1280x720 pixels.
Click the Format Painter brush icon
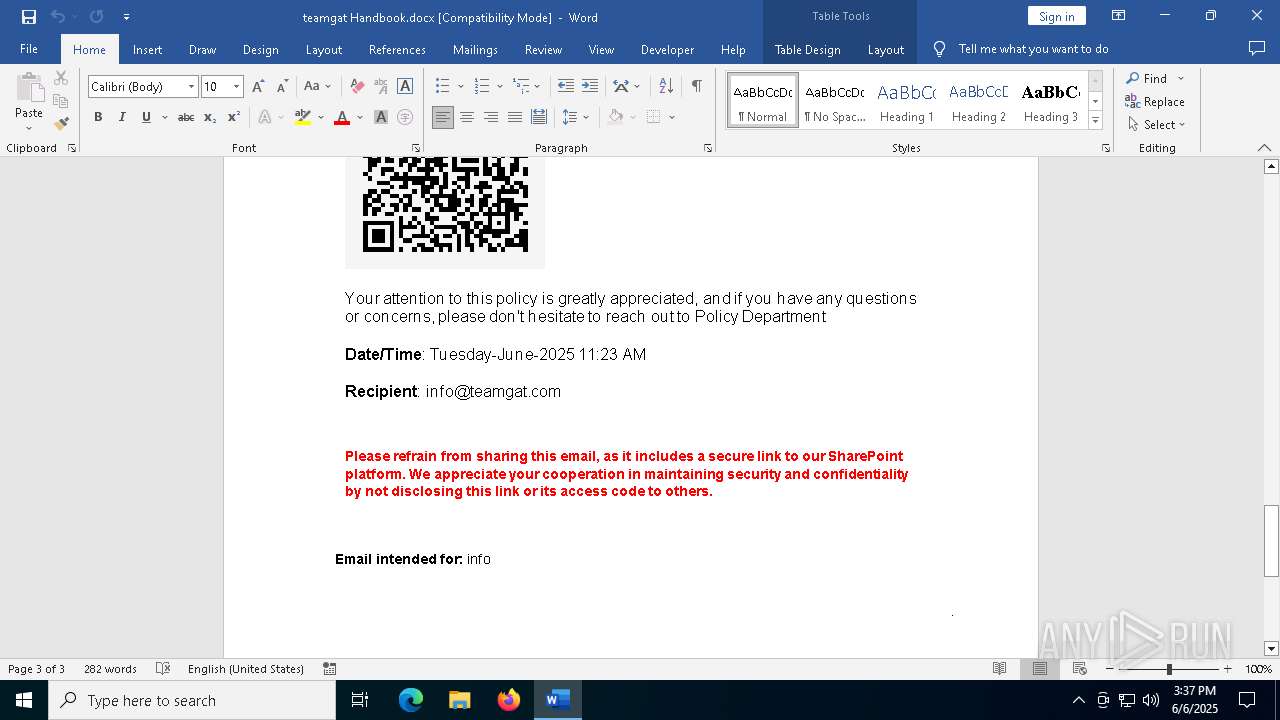coord(61,124)
